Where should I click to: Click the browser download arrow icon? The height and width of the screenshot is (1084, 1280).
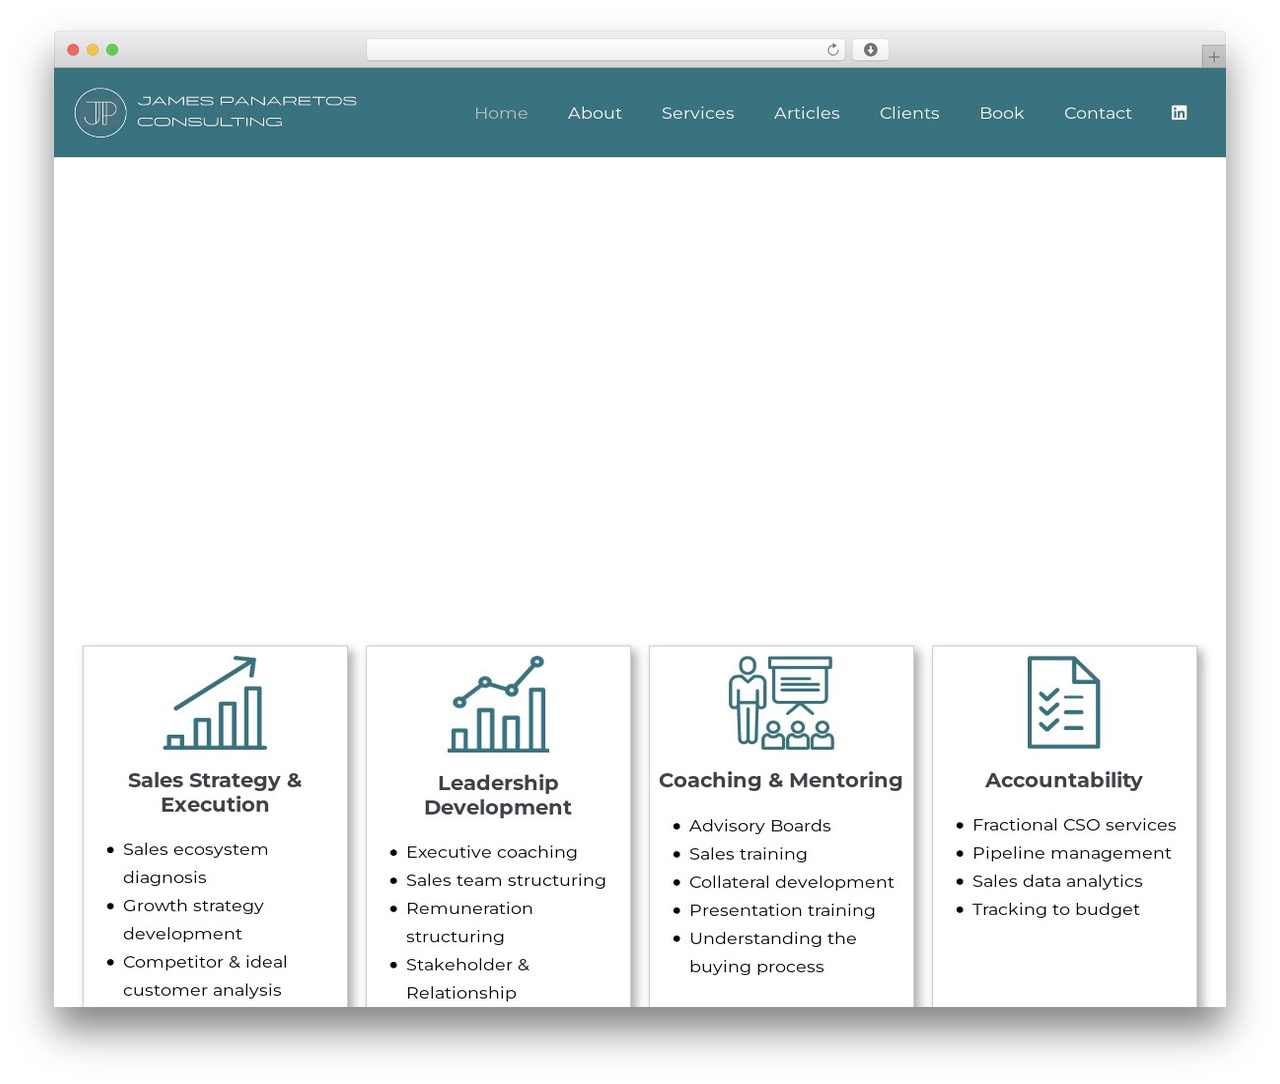coord(870,49)
